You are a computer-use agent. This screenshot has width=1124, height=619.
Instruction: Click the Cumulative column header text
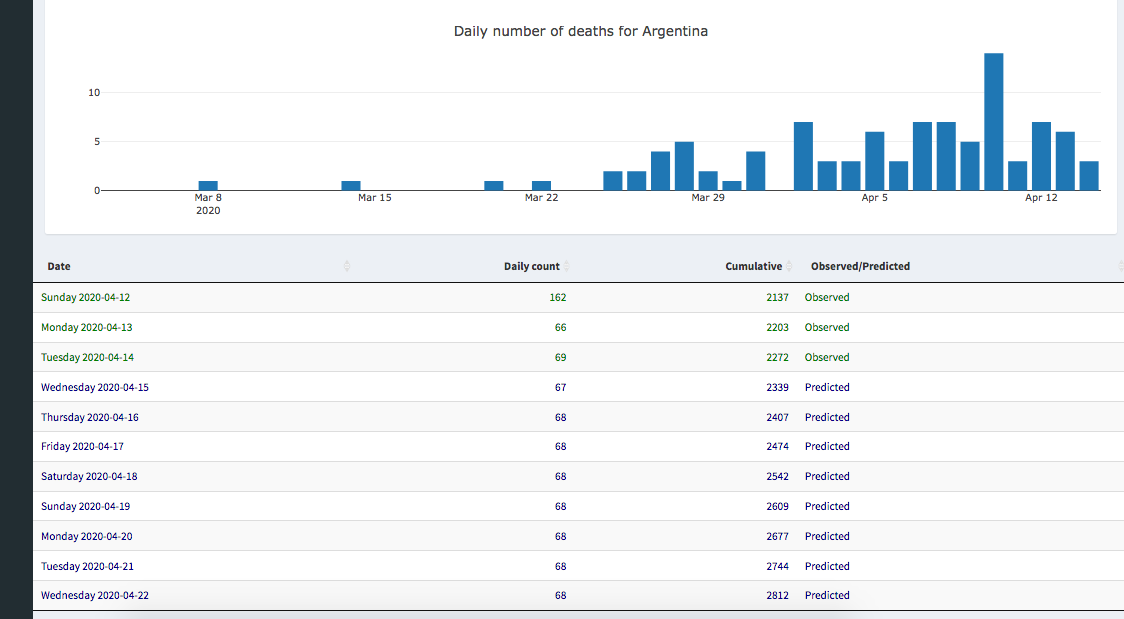pos(753,266)
